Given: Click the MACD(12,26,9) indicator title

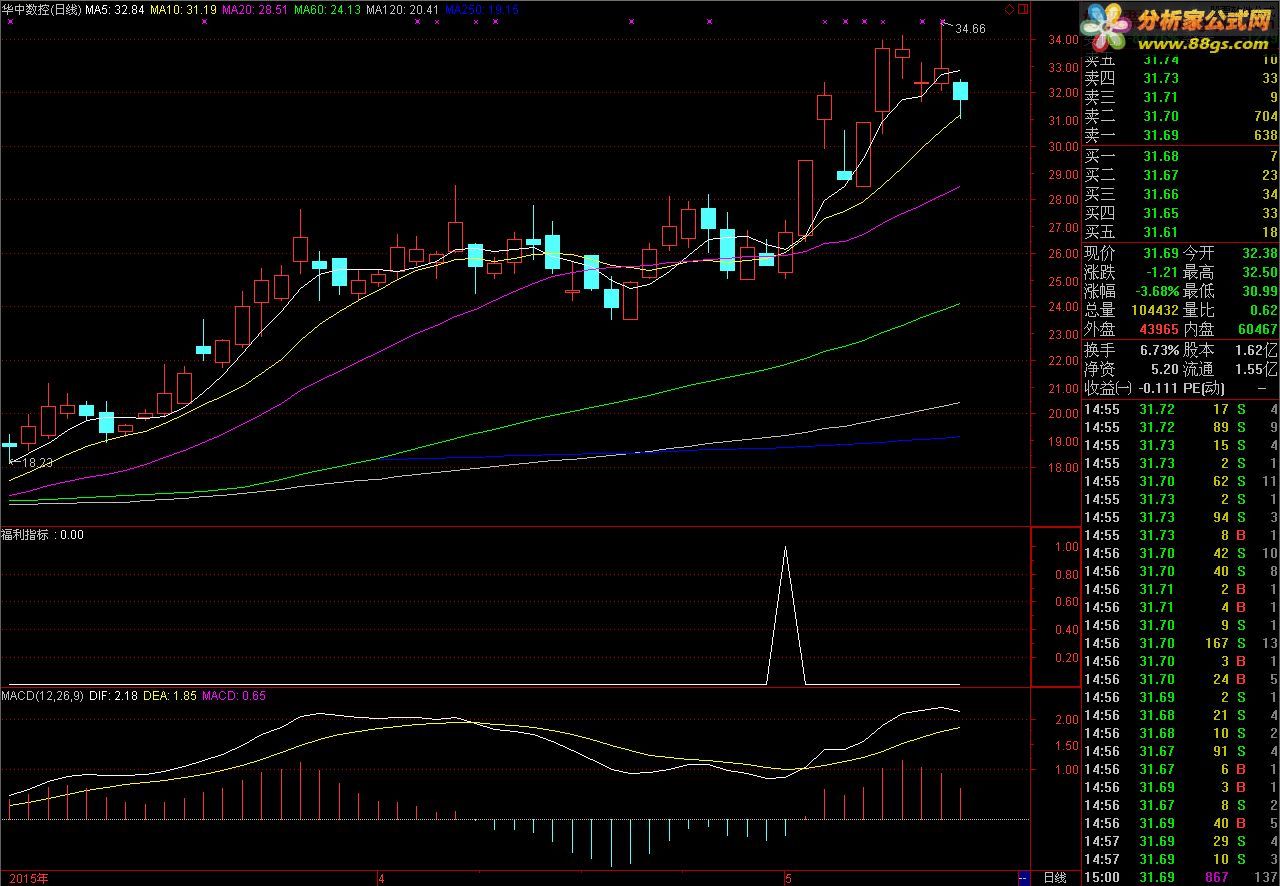Looking at the screenshot, I should coord(43,695).
